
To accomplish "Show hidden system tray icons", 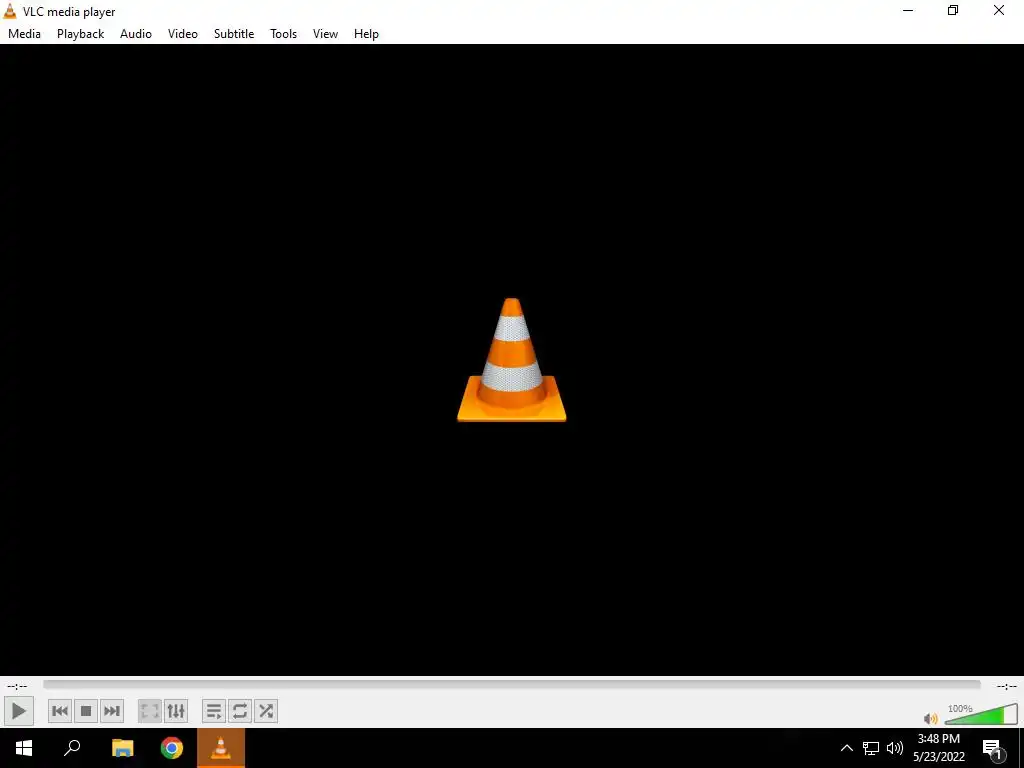I will click(x=846, y=748).
